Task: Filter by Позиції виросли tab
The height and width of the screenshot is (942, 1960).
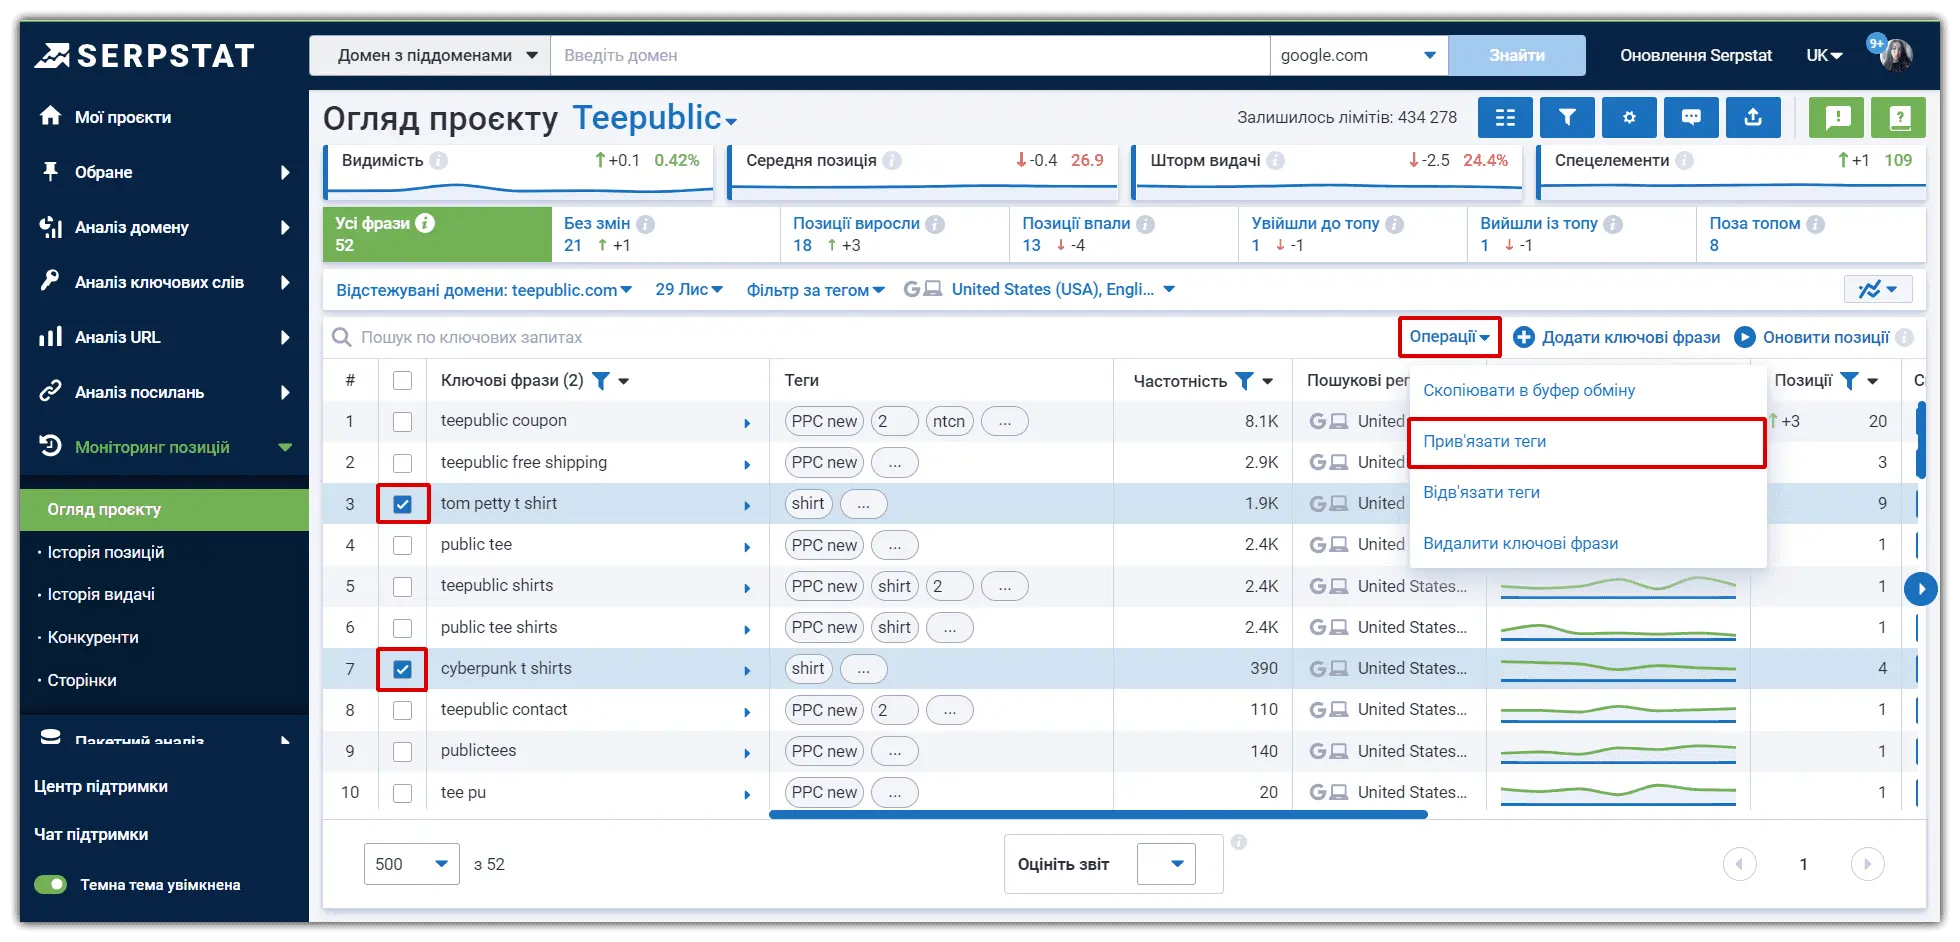Action: pos(894,234)
